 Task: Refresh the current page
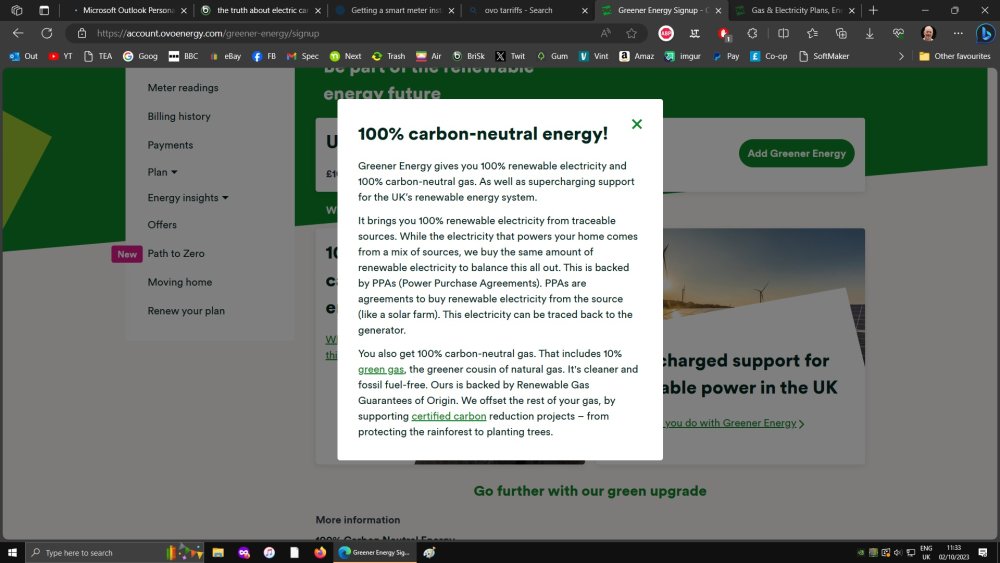[x=47, y=33]
